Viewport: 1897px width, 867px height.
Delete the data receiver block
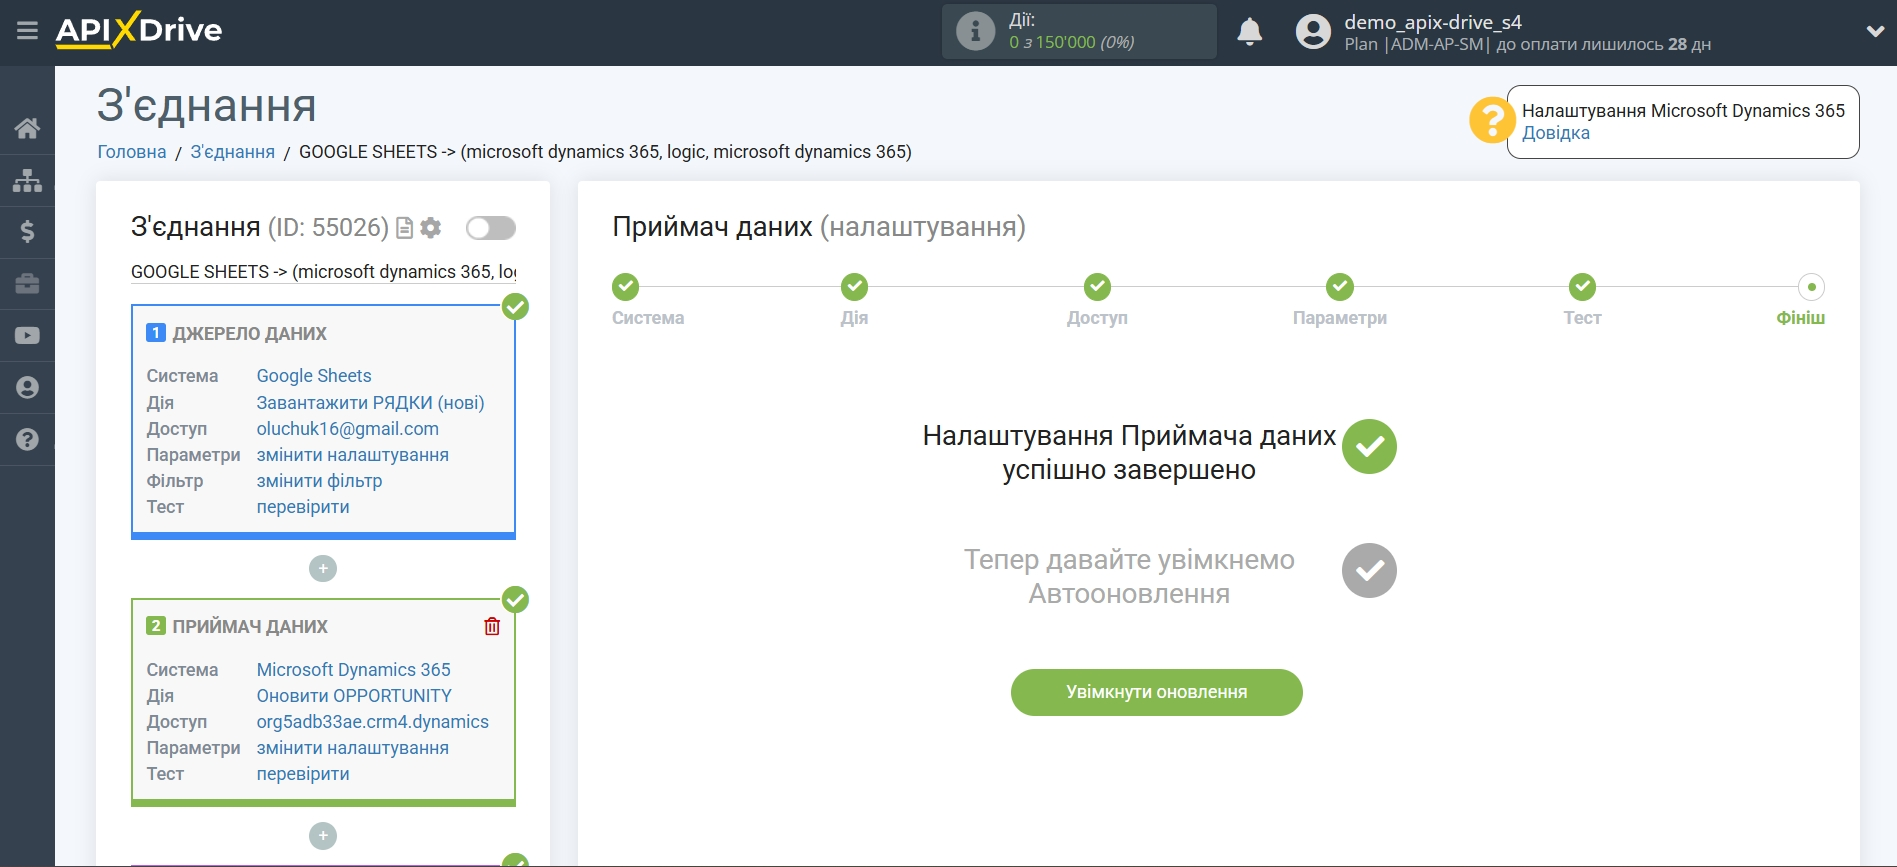(492, 627)
